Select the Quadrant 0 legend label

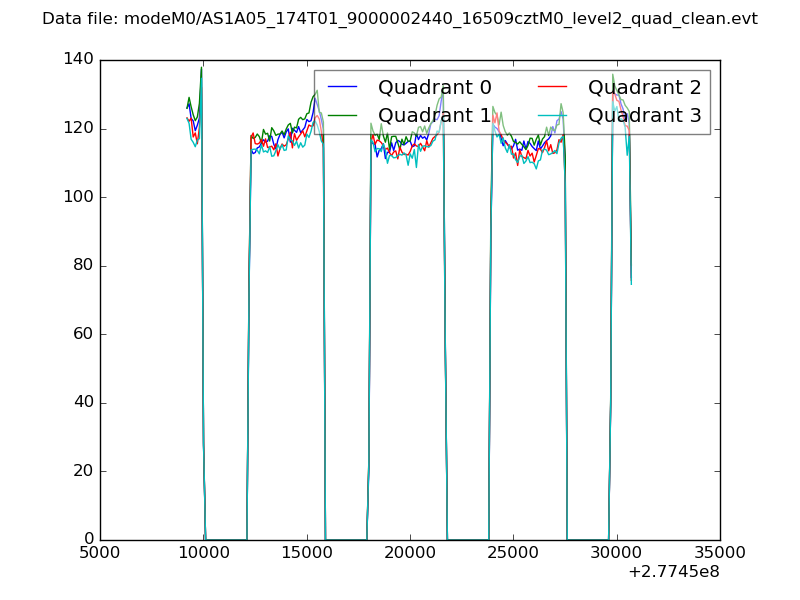[434, 88]
